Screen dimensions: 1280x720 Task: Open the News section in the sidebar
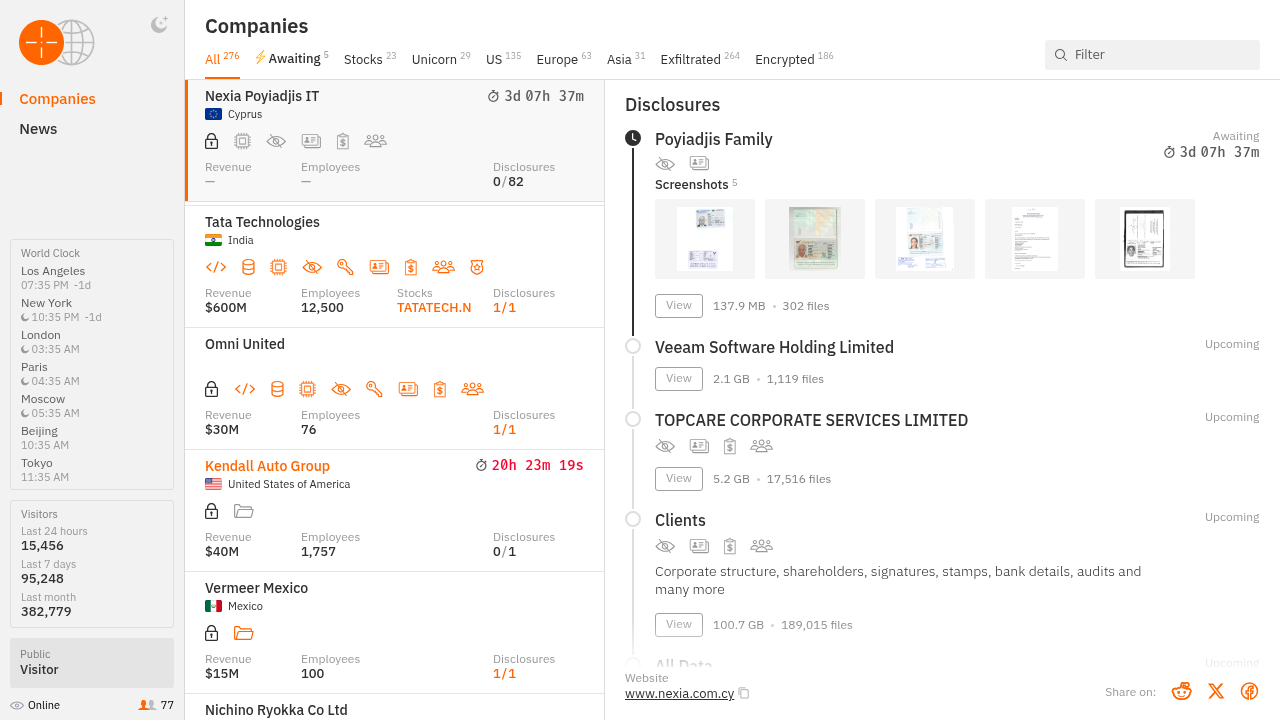coord(38,129)
